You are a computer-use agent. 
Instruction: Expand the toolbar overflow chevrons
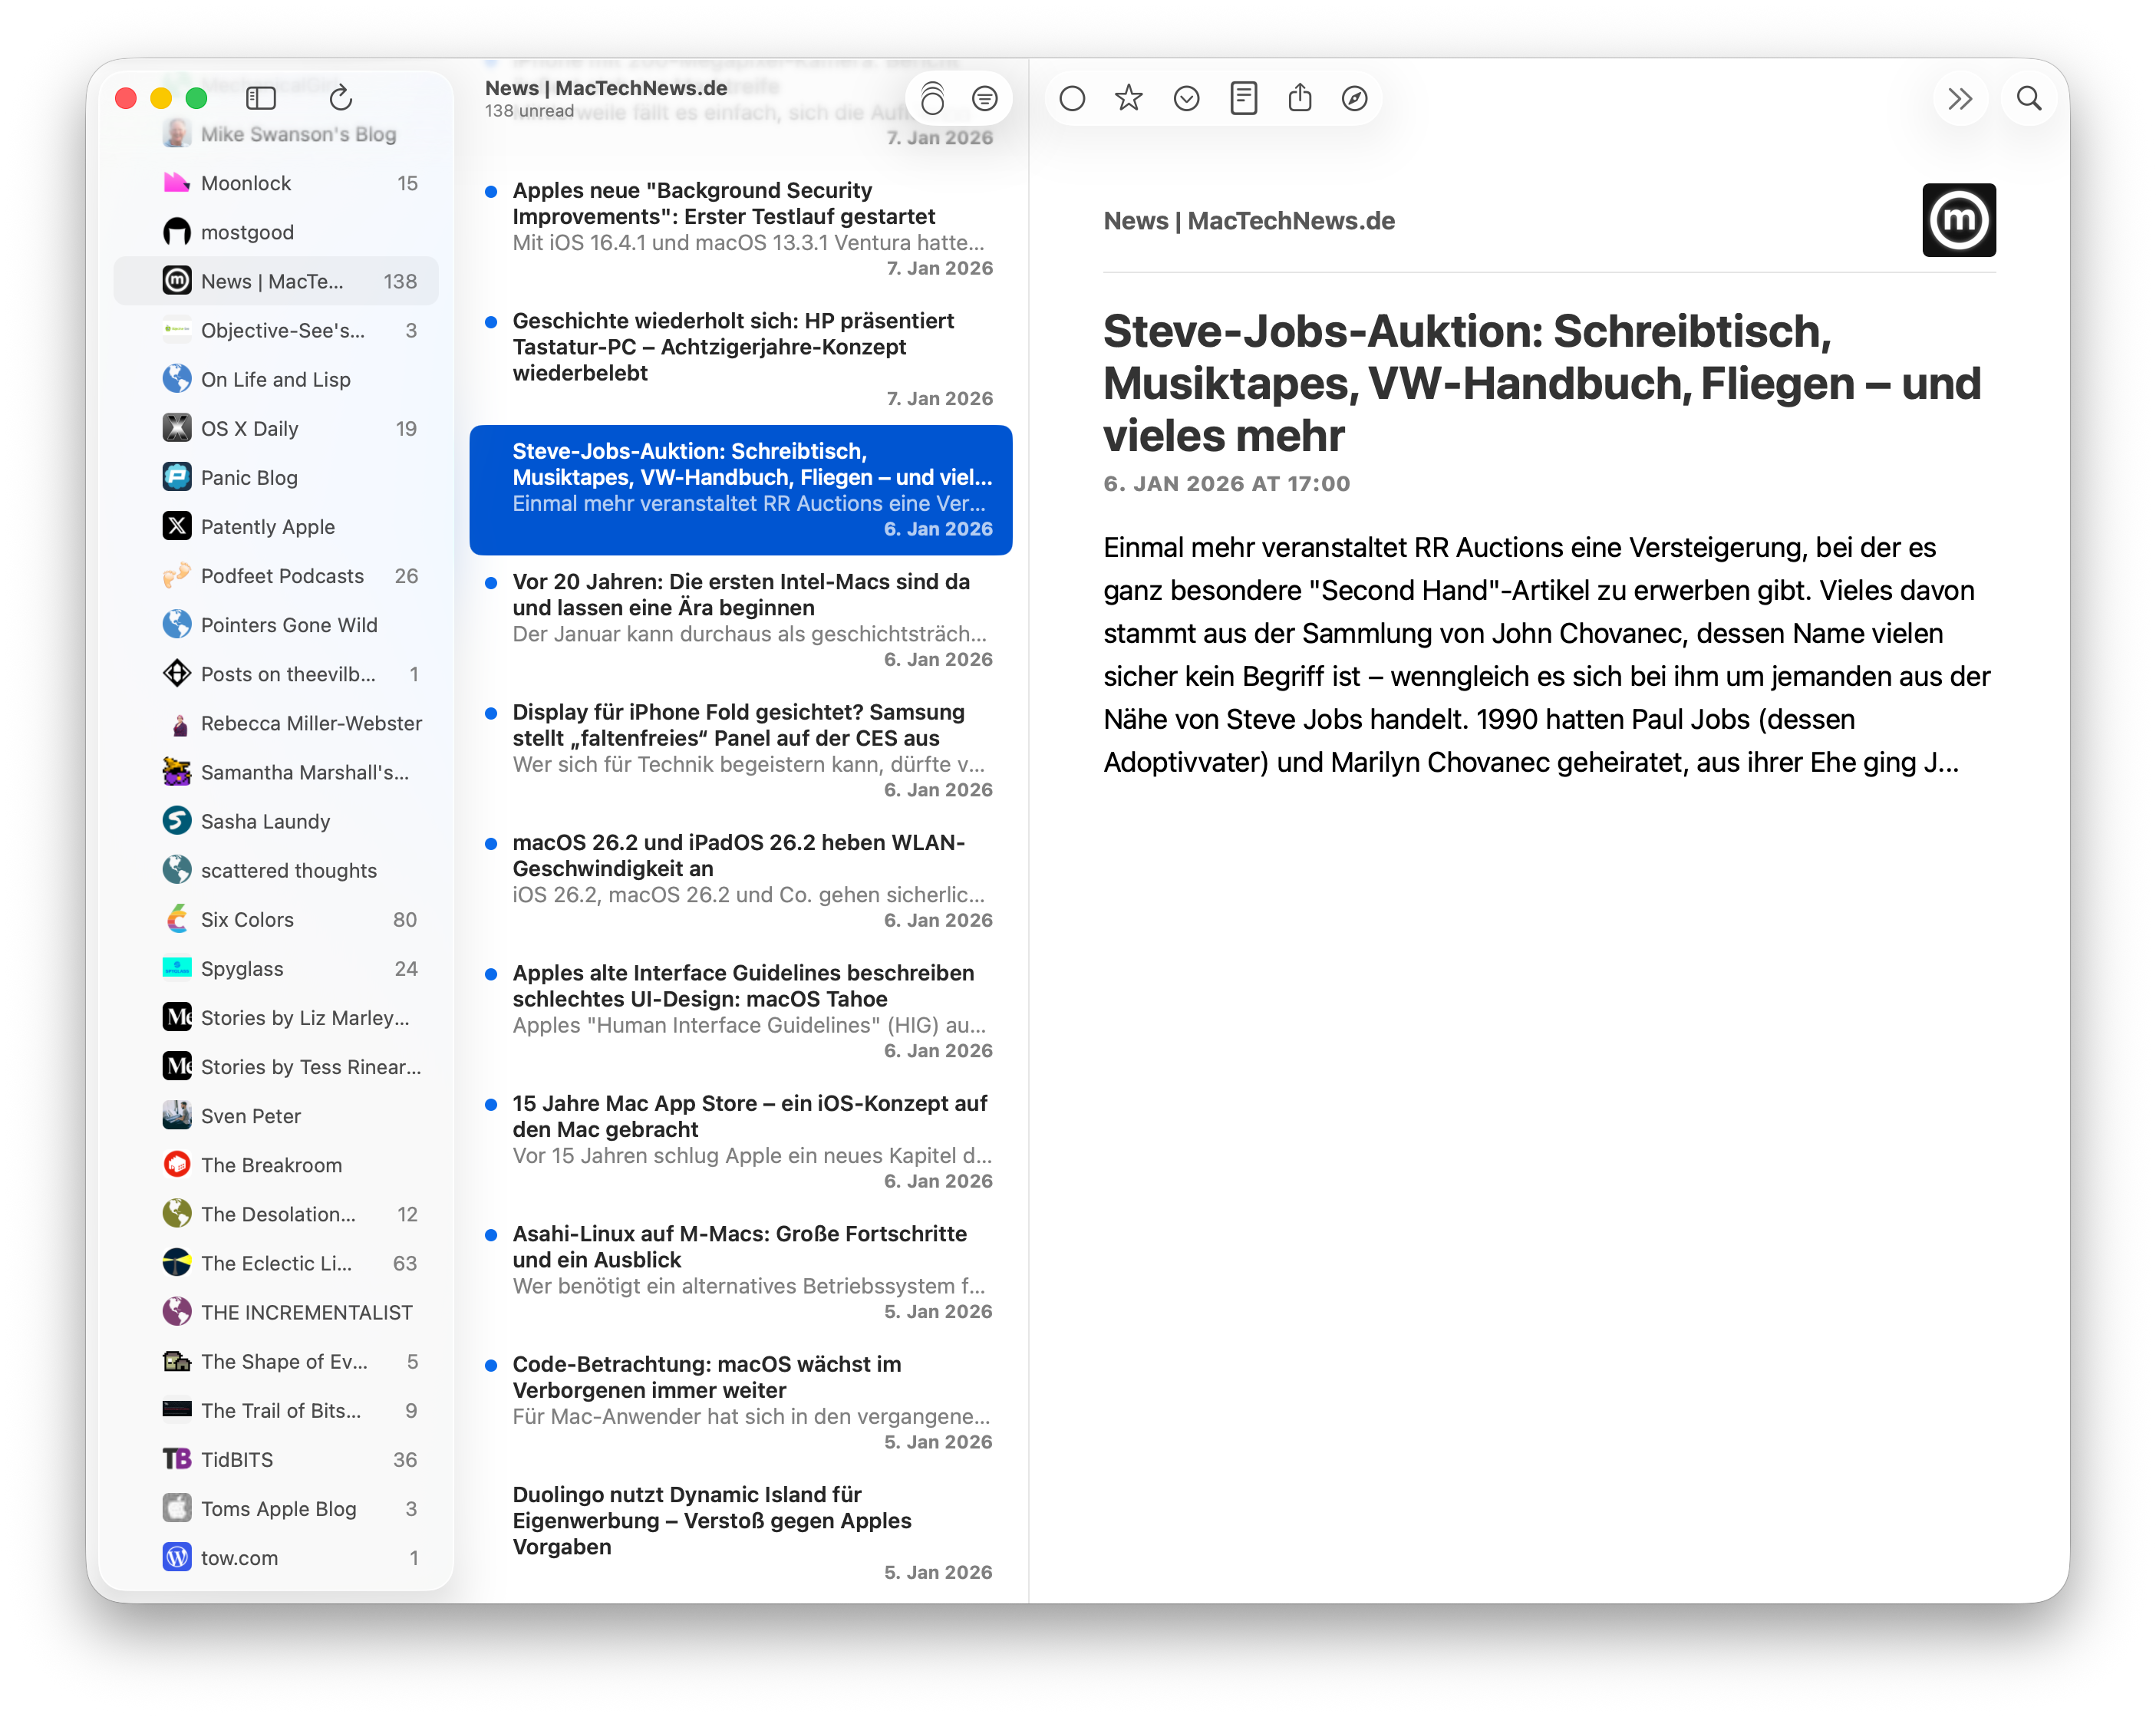pyautogui.click(x=1959, y=98)
